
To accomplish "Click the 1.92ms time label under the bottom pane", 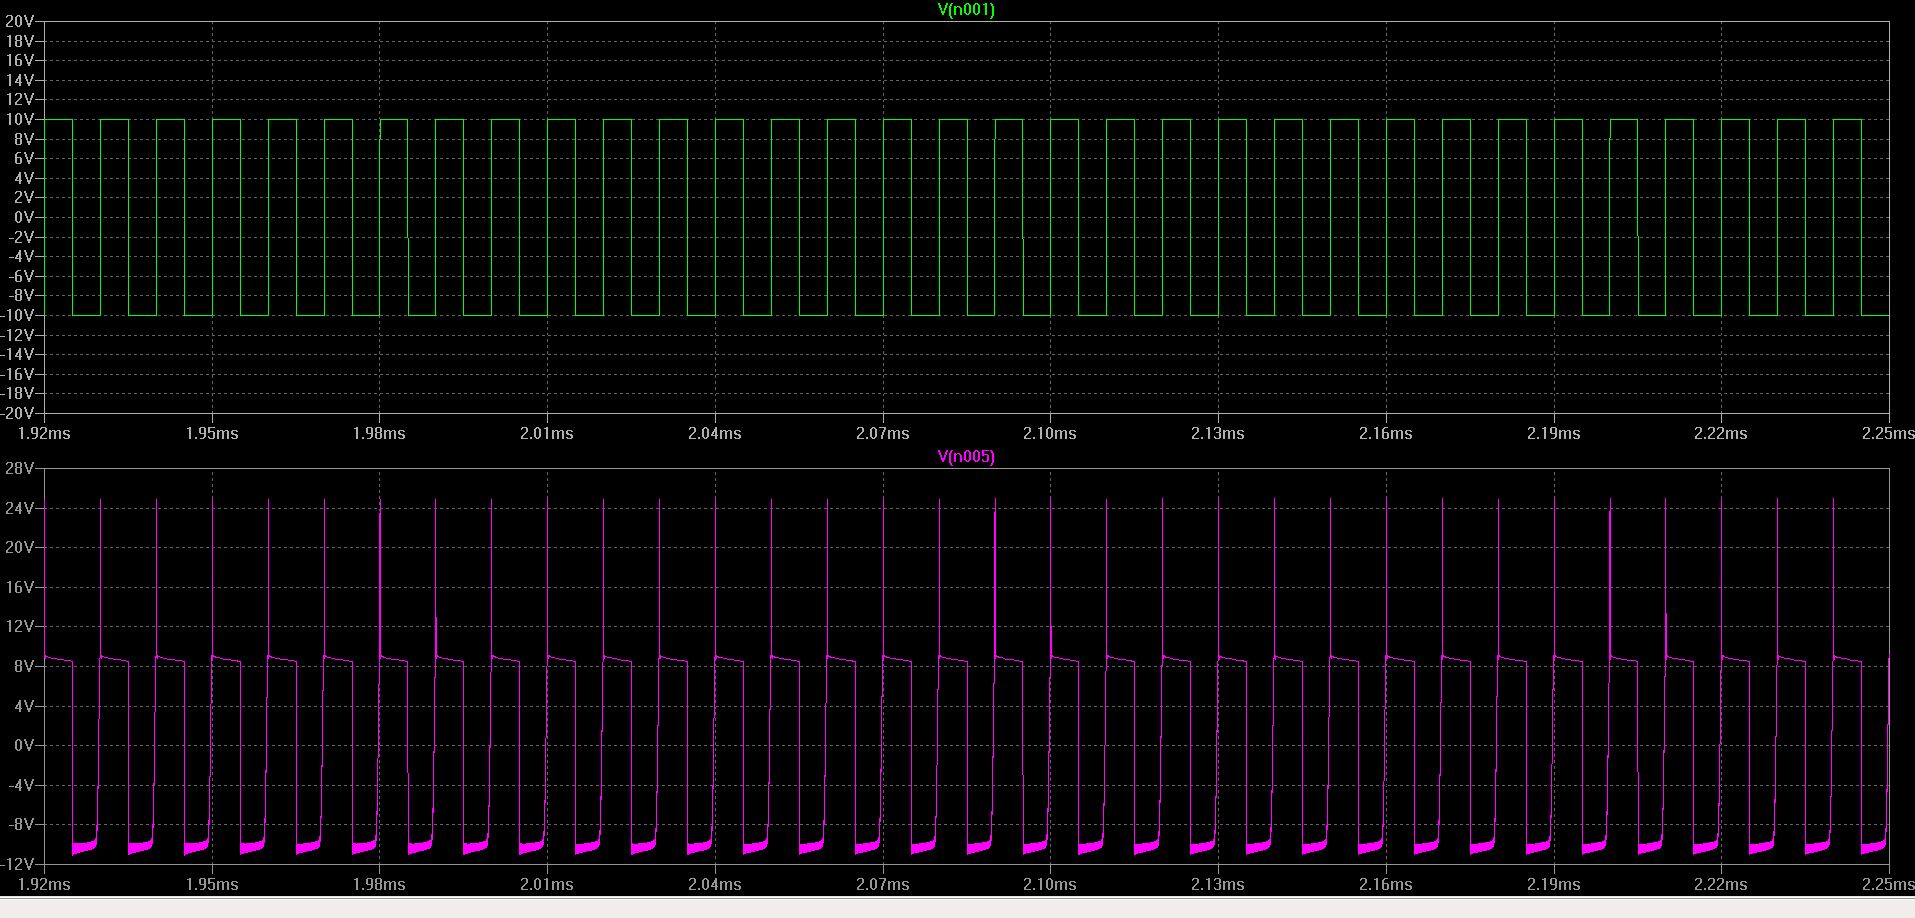I will pos(45,884).
